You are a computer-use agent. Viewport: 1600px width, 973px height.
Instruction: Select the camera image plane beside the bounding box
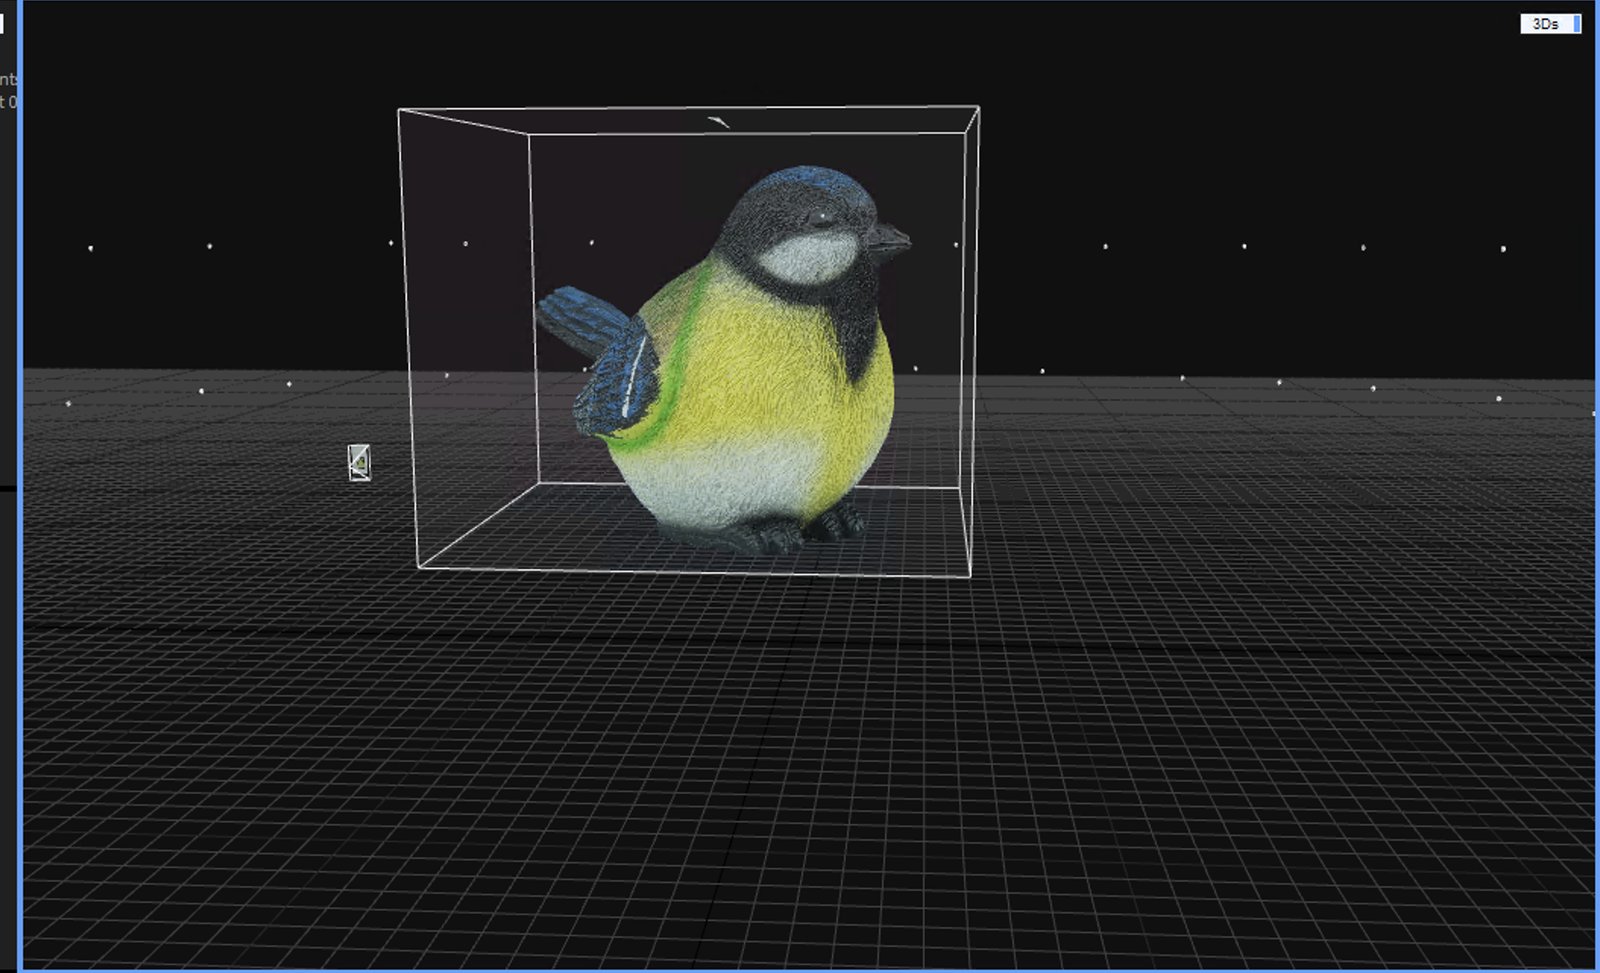(360, 463)
